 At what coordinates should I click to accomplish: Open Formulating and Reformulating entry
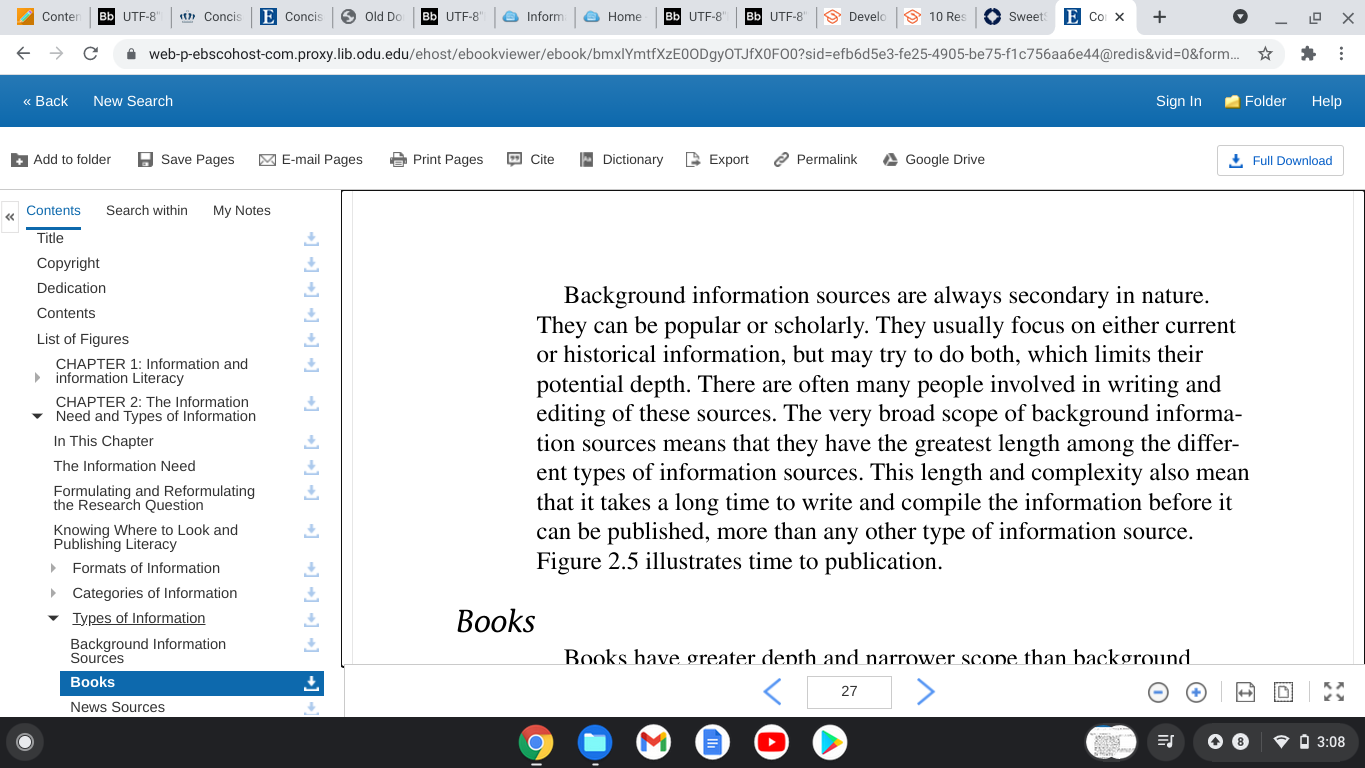(154, 498)
